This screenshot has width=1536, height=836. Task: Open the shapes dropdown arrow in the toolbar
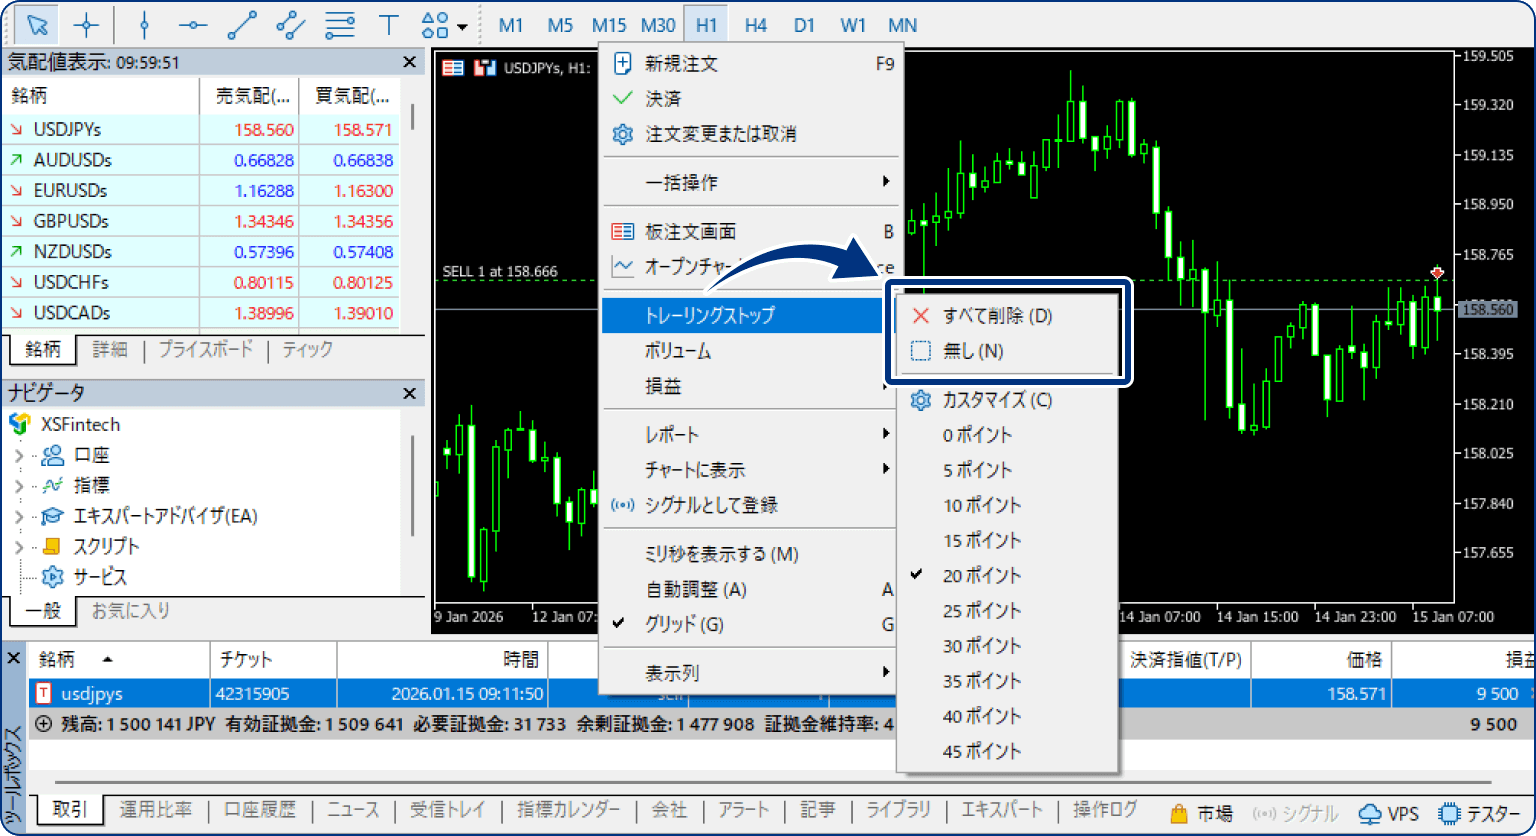(x=460, y=27)
